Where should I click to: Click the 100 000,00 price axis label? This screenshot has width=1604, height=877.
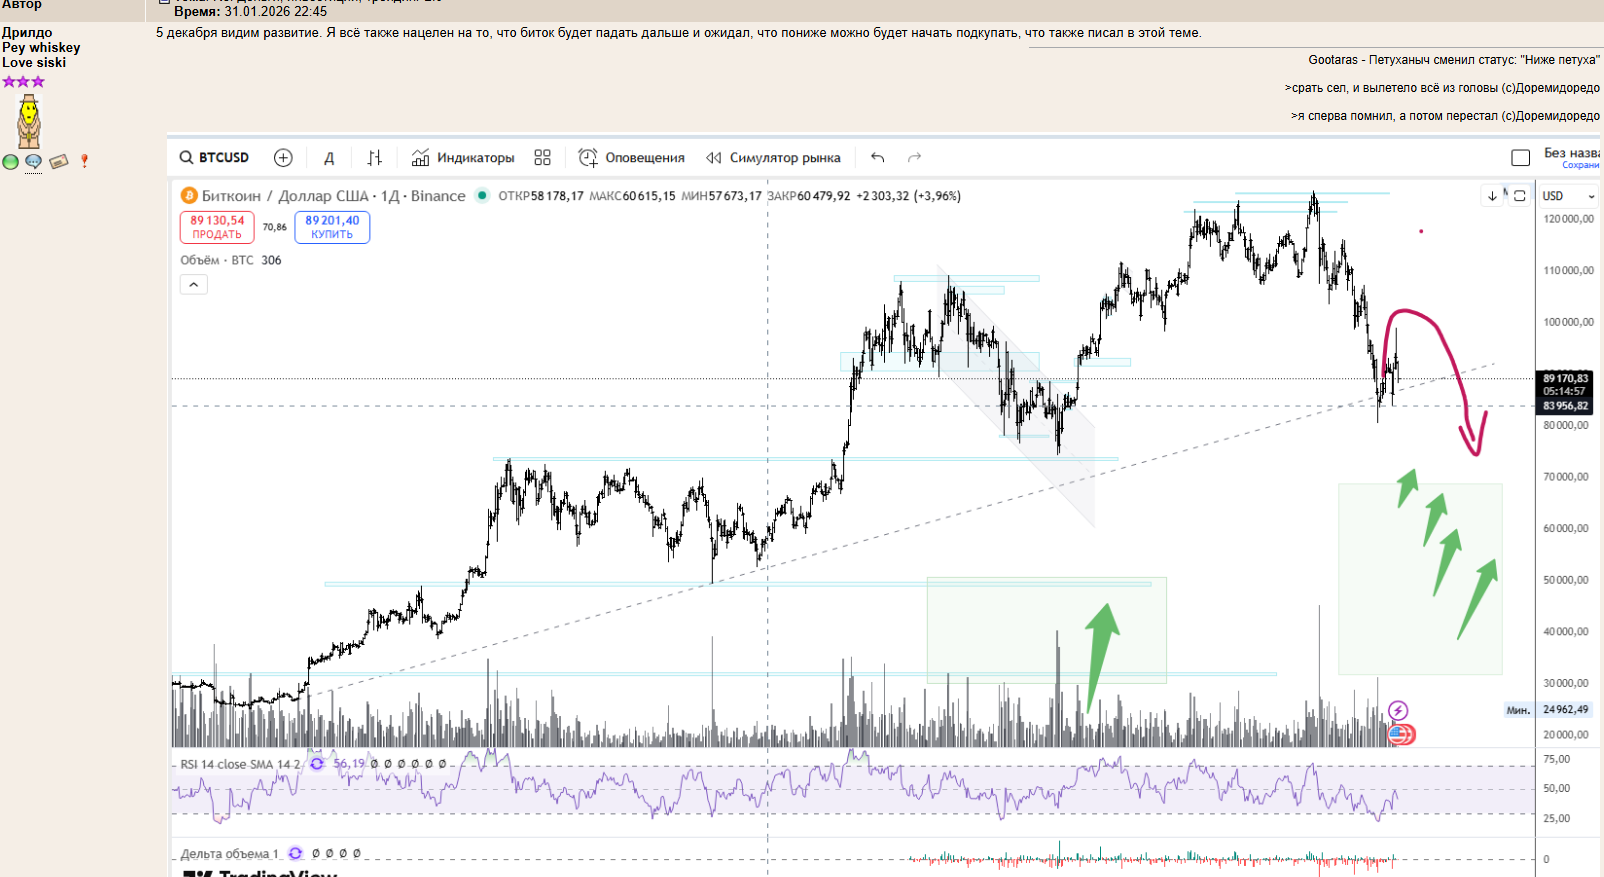[1568, 322]
